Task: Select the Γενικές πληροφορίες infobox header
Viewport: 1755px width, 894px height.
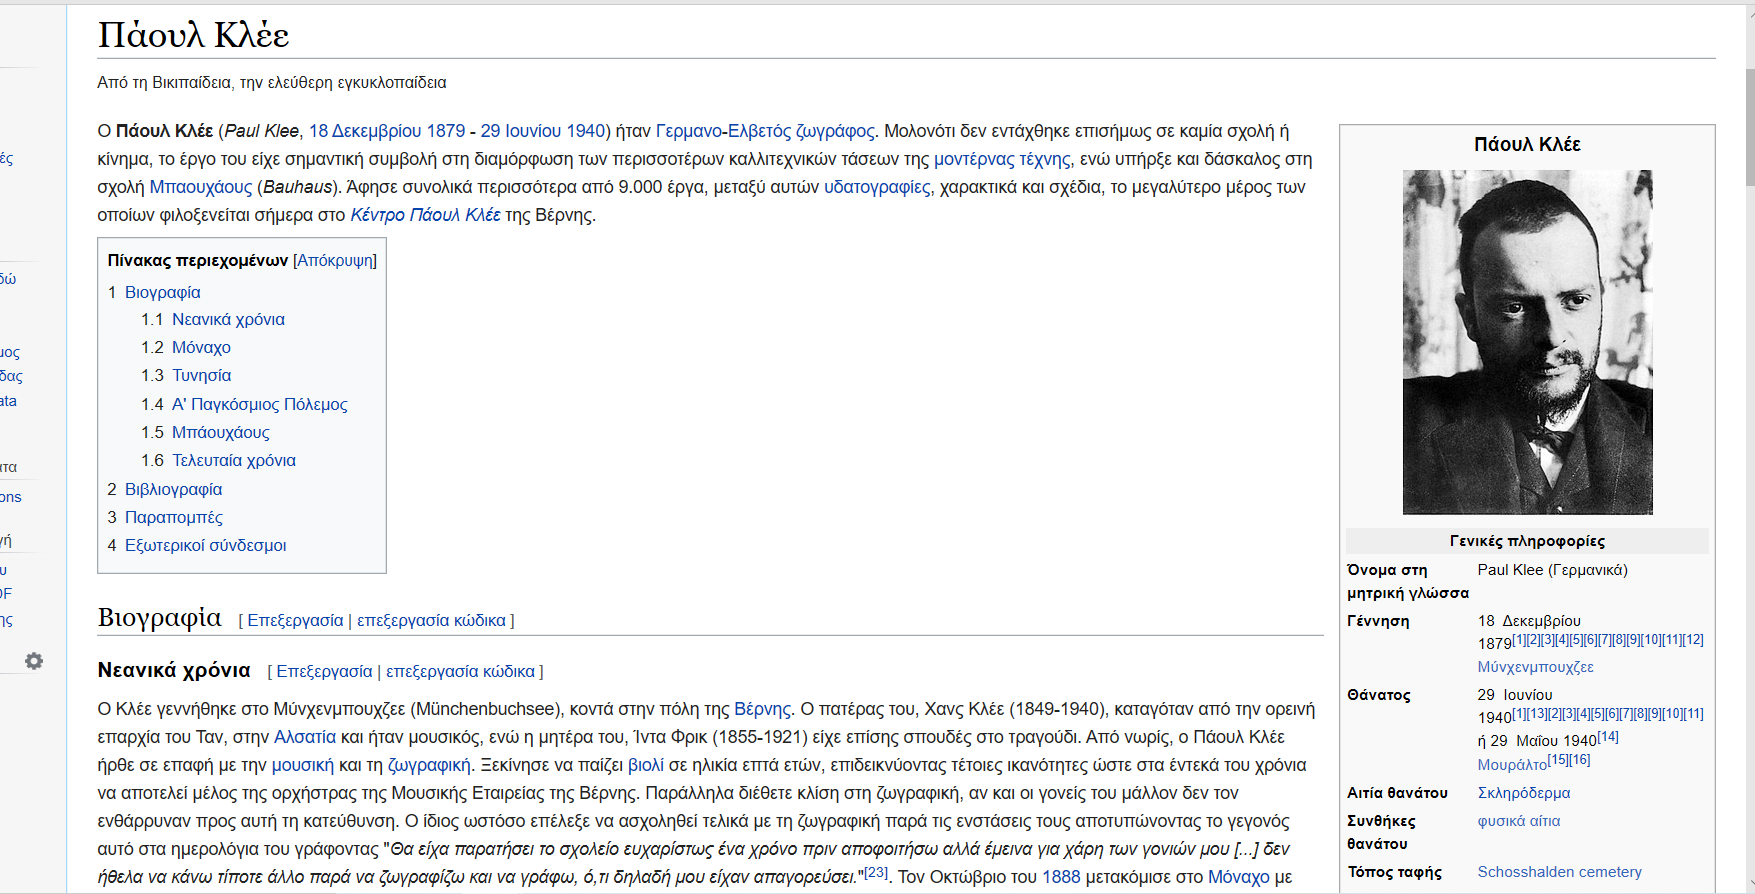Action: point(1527,541)
